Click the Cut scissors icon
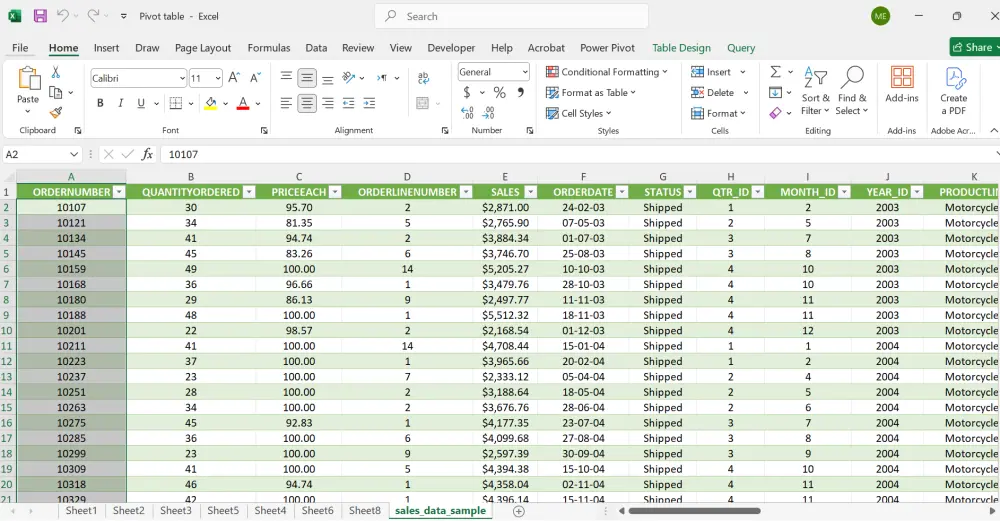The width and height of the screenshot is (1000, 521). (x=56, y=72)
